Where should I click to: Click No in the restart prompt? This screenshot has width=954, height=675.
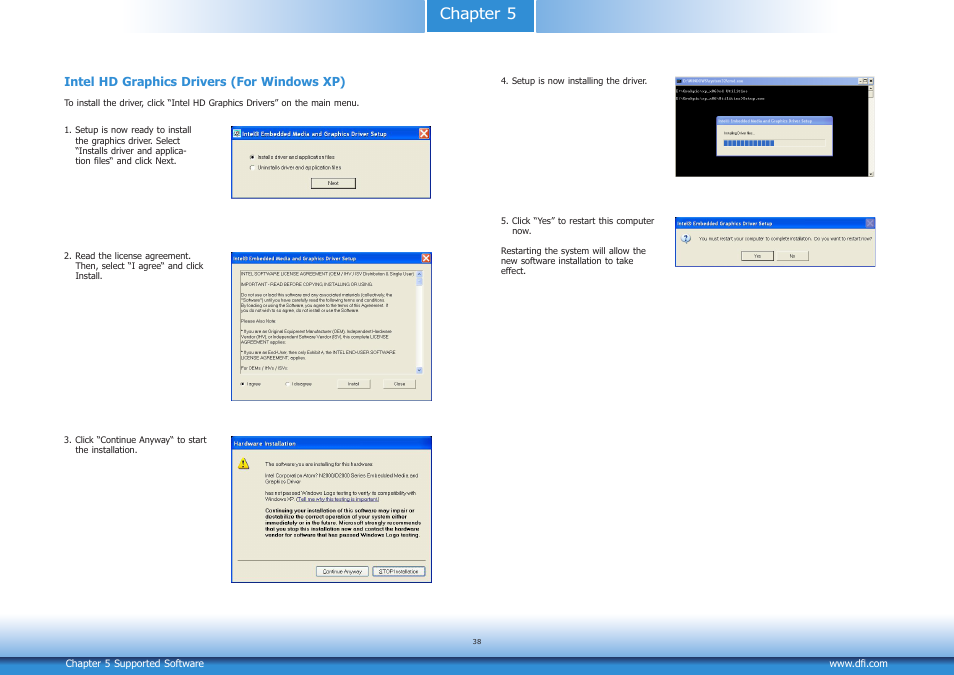point(792,256)
